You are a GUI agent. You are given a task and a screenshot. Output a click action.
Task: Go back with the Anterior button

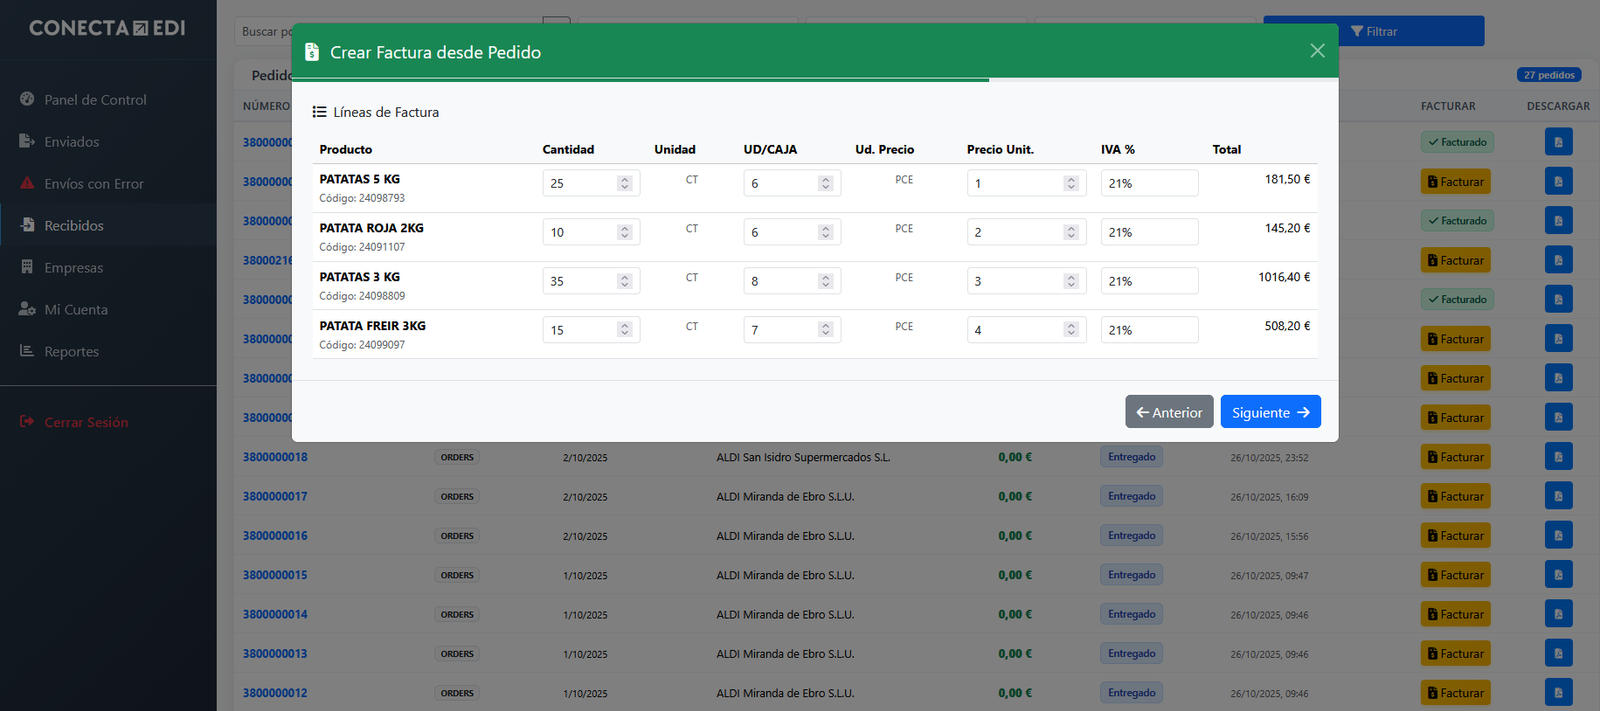(x=1169, y=412)
